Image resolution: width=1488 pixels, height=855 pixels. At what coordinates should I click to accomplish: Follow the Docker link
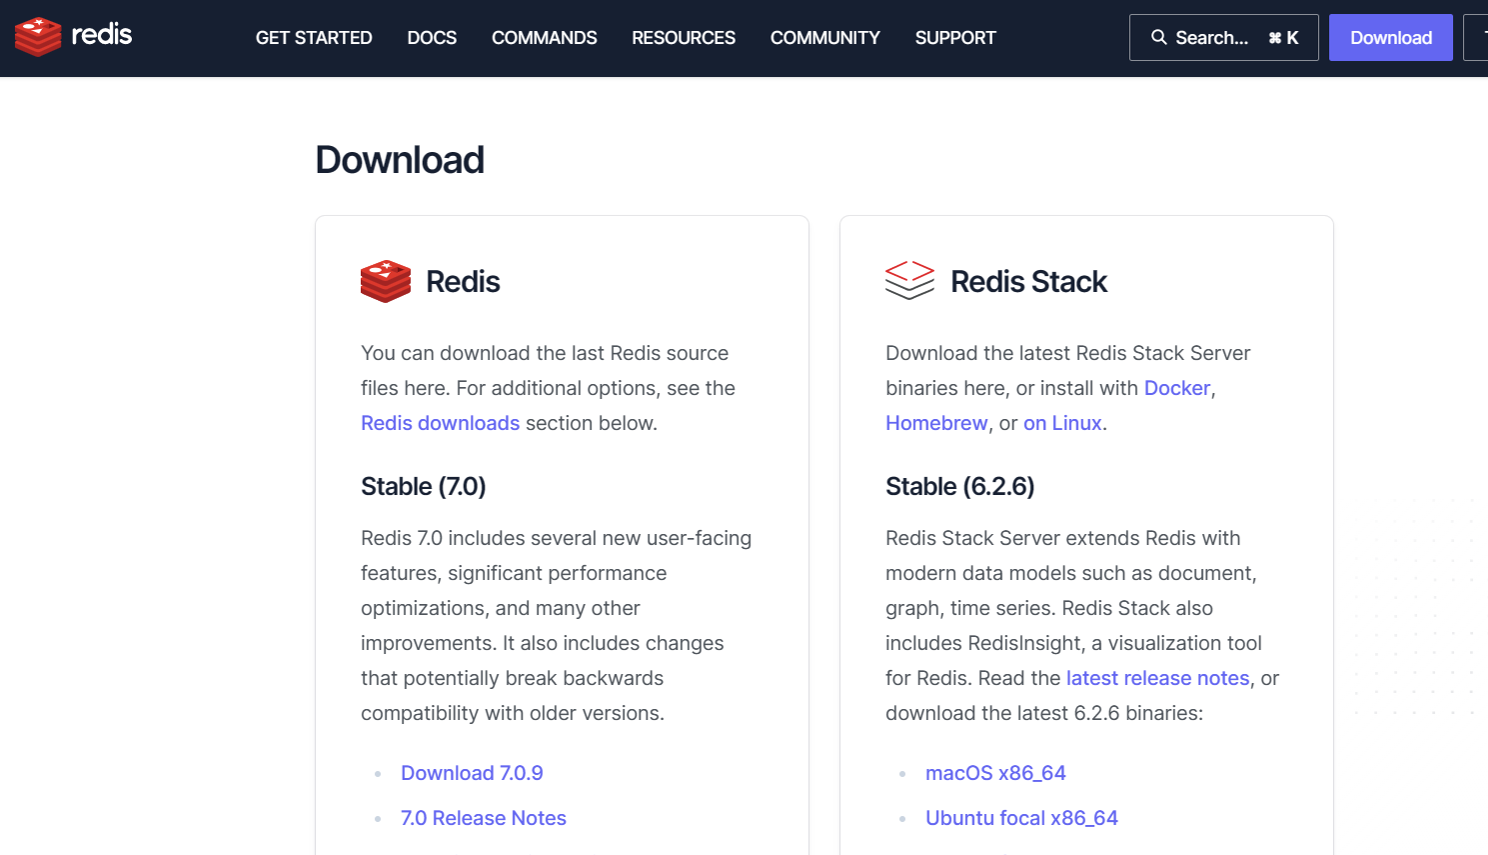1177,388
